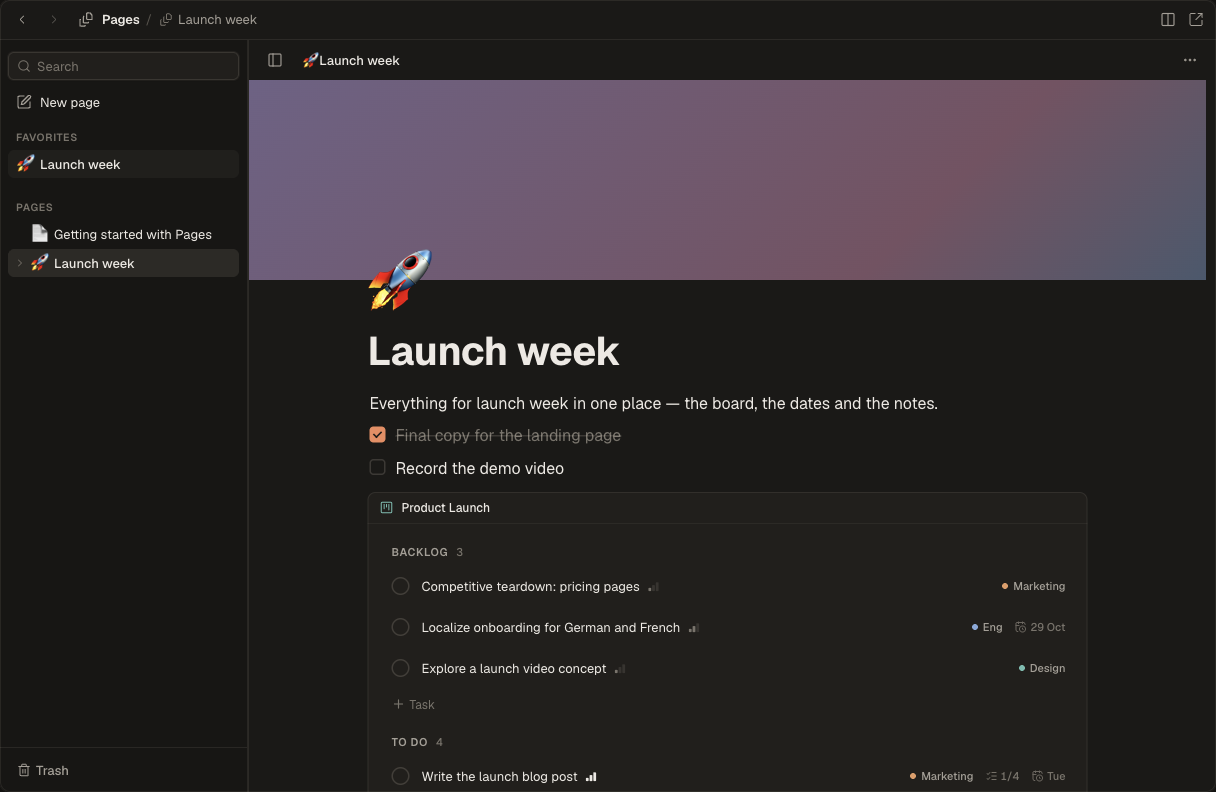Open Explore a launch video concept task
This screenshot has width=1216, height=792.
pyautogui.click(x=513, y=668)
